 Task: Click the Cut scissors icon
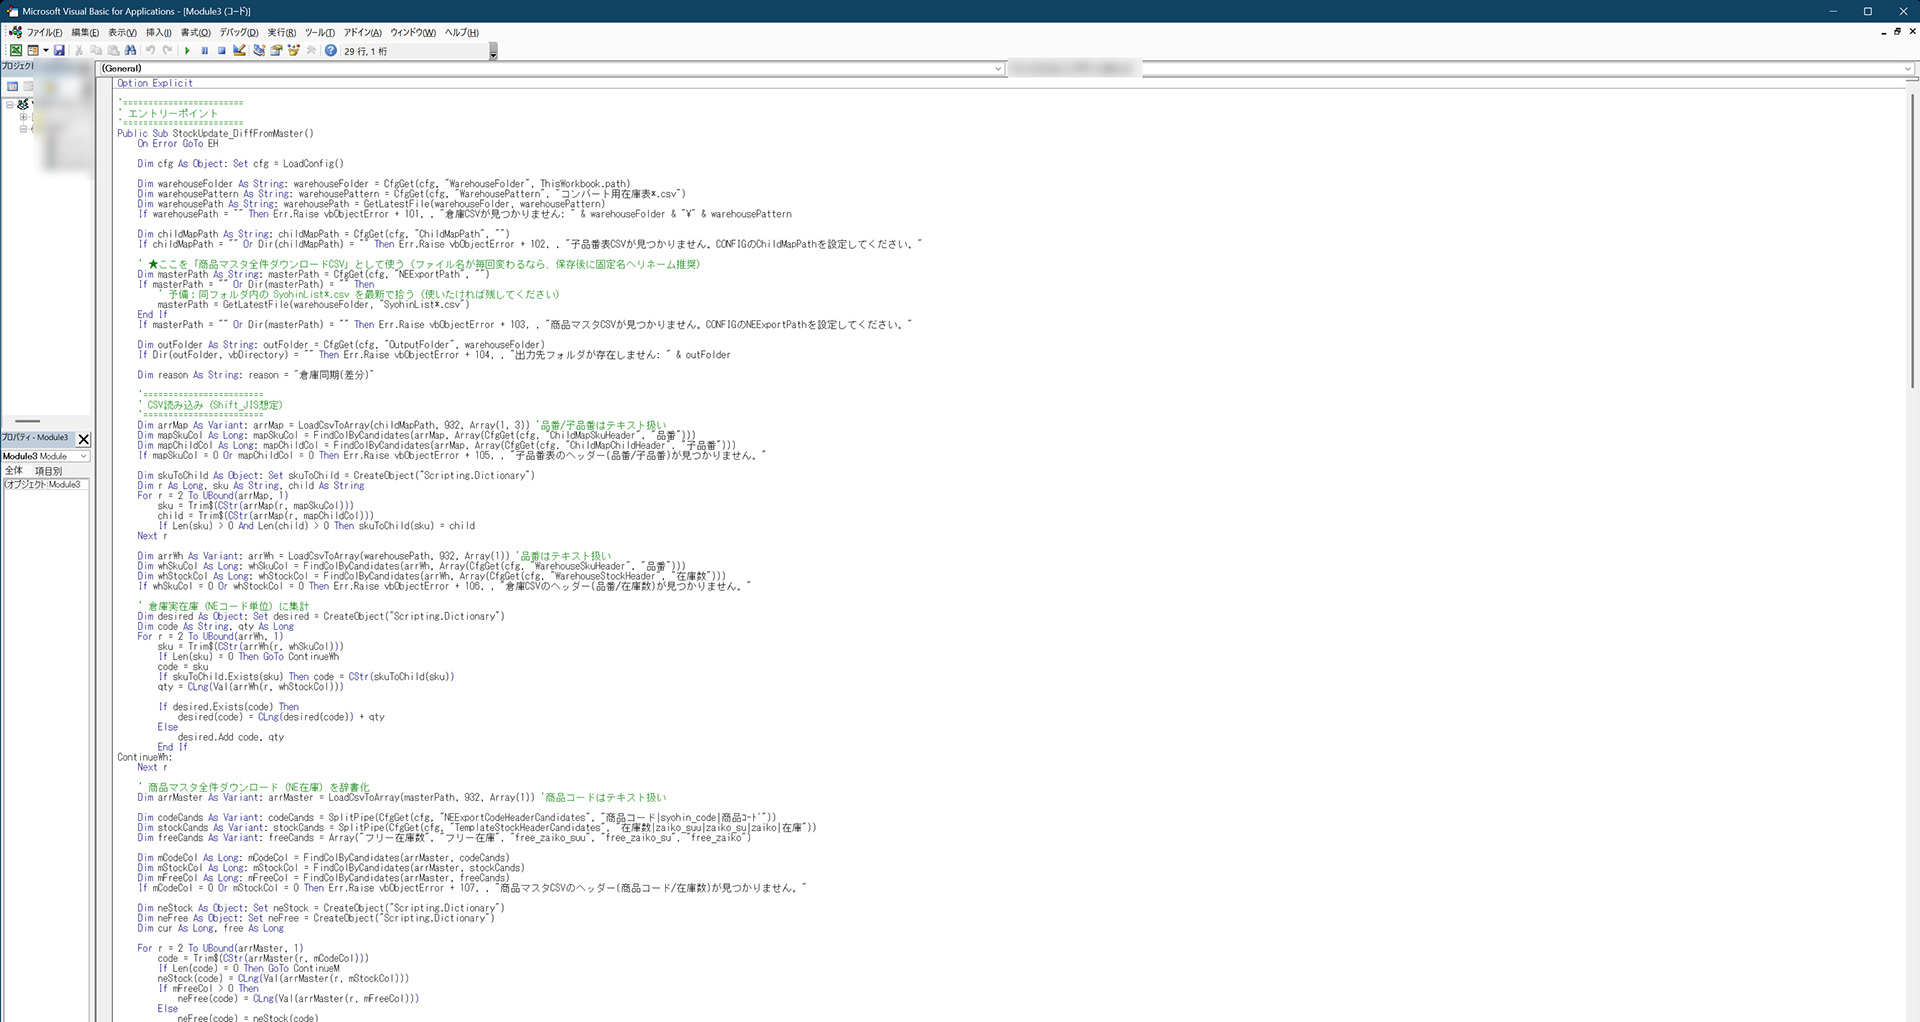pos(79,51)
